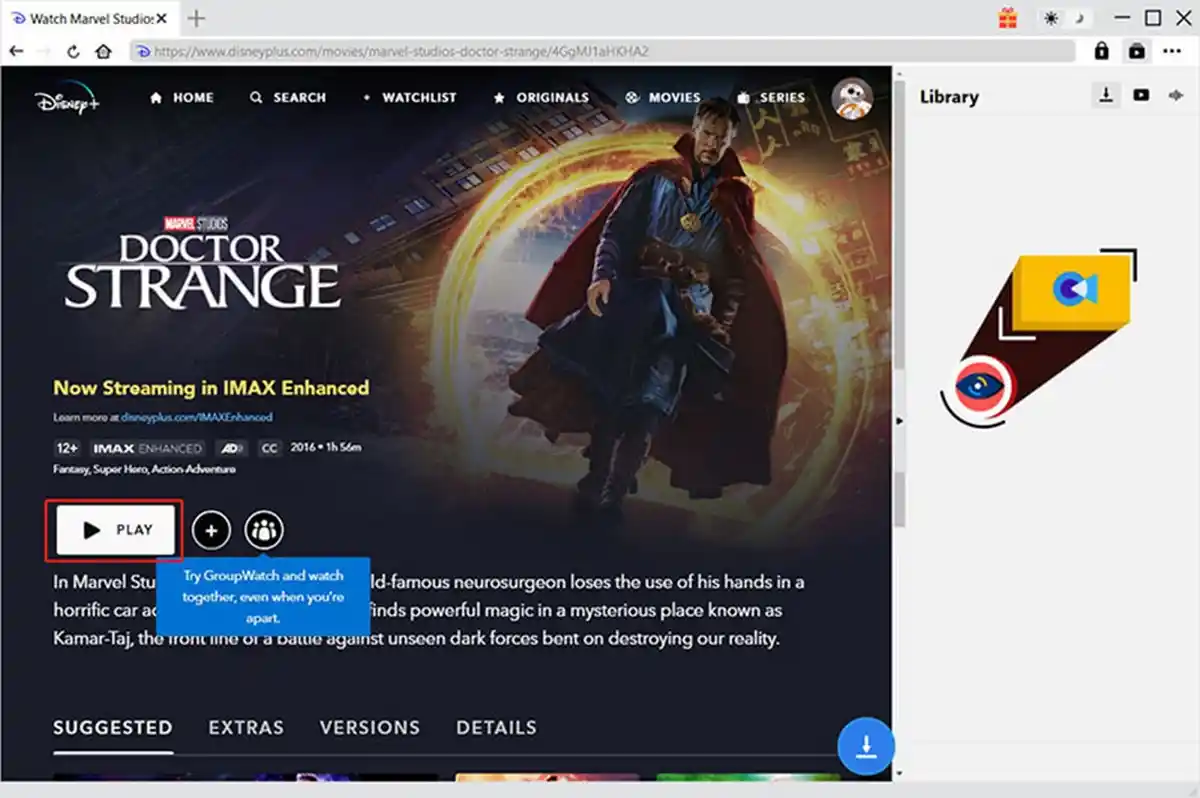
Task: Show the audio library icon in Library panel
Action: pyautogui.click(x=1175, y=95)
